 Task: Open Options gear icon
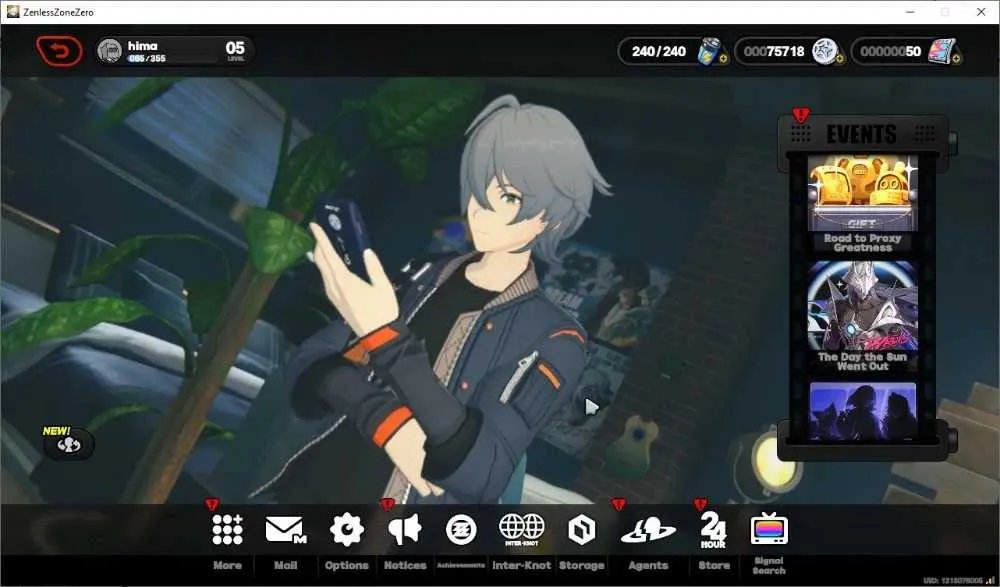click(346, 530)
